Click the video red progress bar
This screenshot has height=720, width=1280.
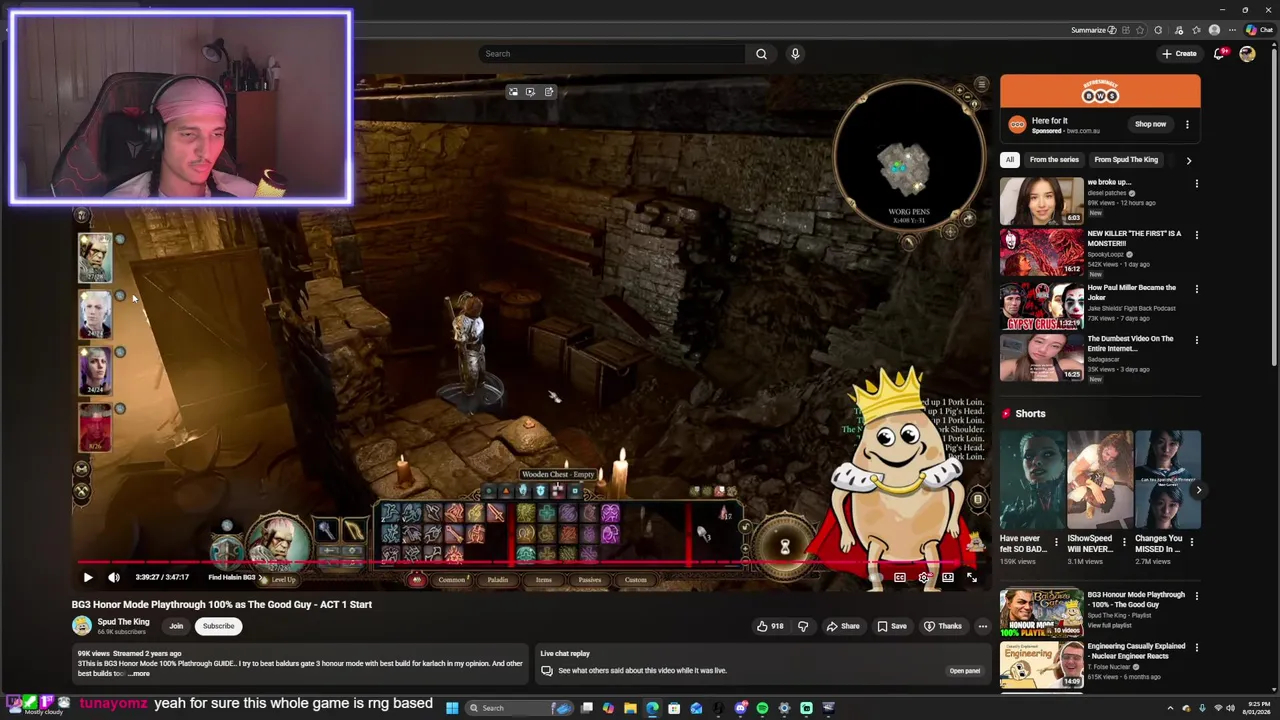tap(531, 563)
